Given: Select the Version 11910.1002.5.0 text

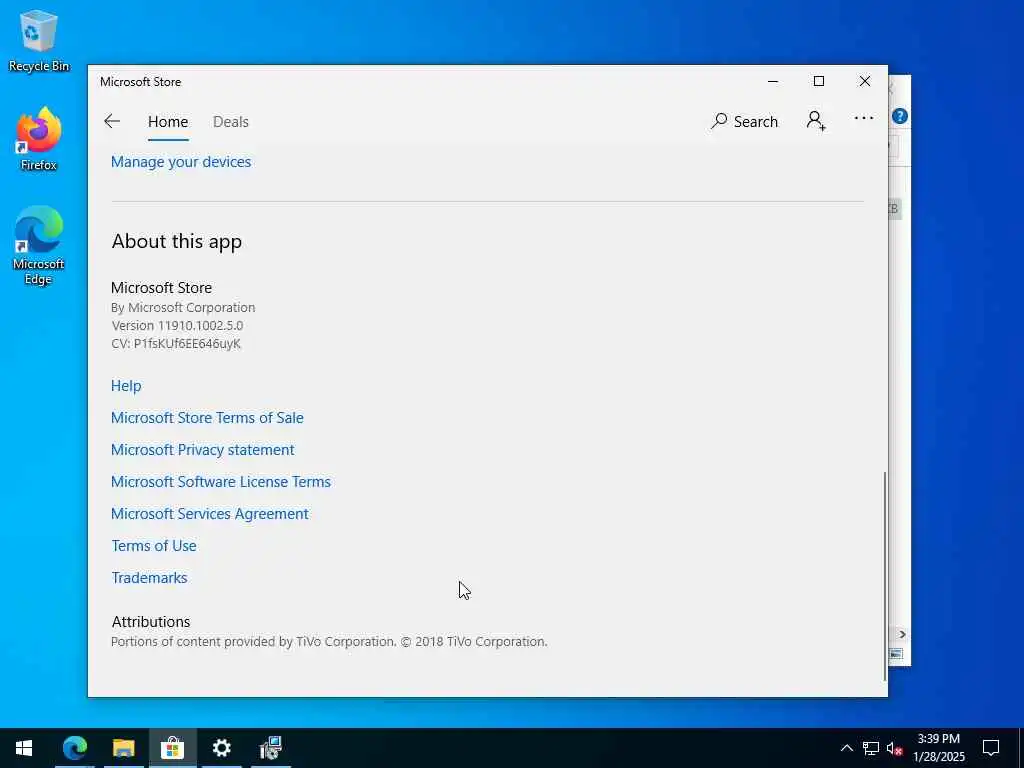Looking at the screenshot, I should pos(177,325).
